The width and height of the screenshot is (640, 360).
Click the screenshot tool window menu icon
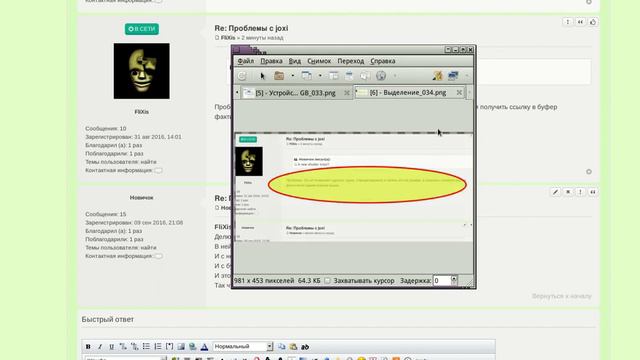pyautogui.click(x=237, y=50)
